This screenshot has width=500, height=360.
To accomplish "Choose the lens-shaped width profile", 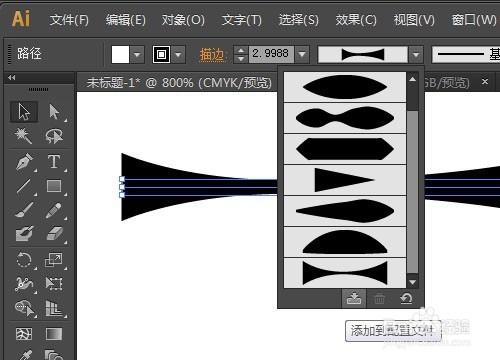I will pyautogui.click(x=345, y=87).
